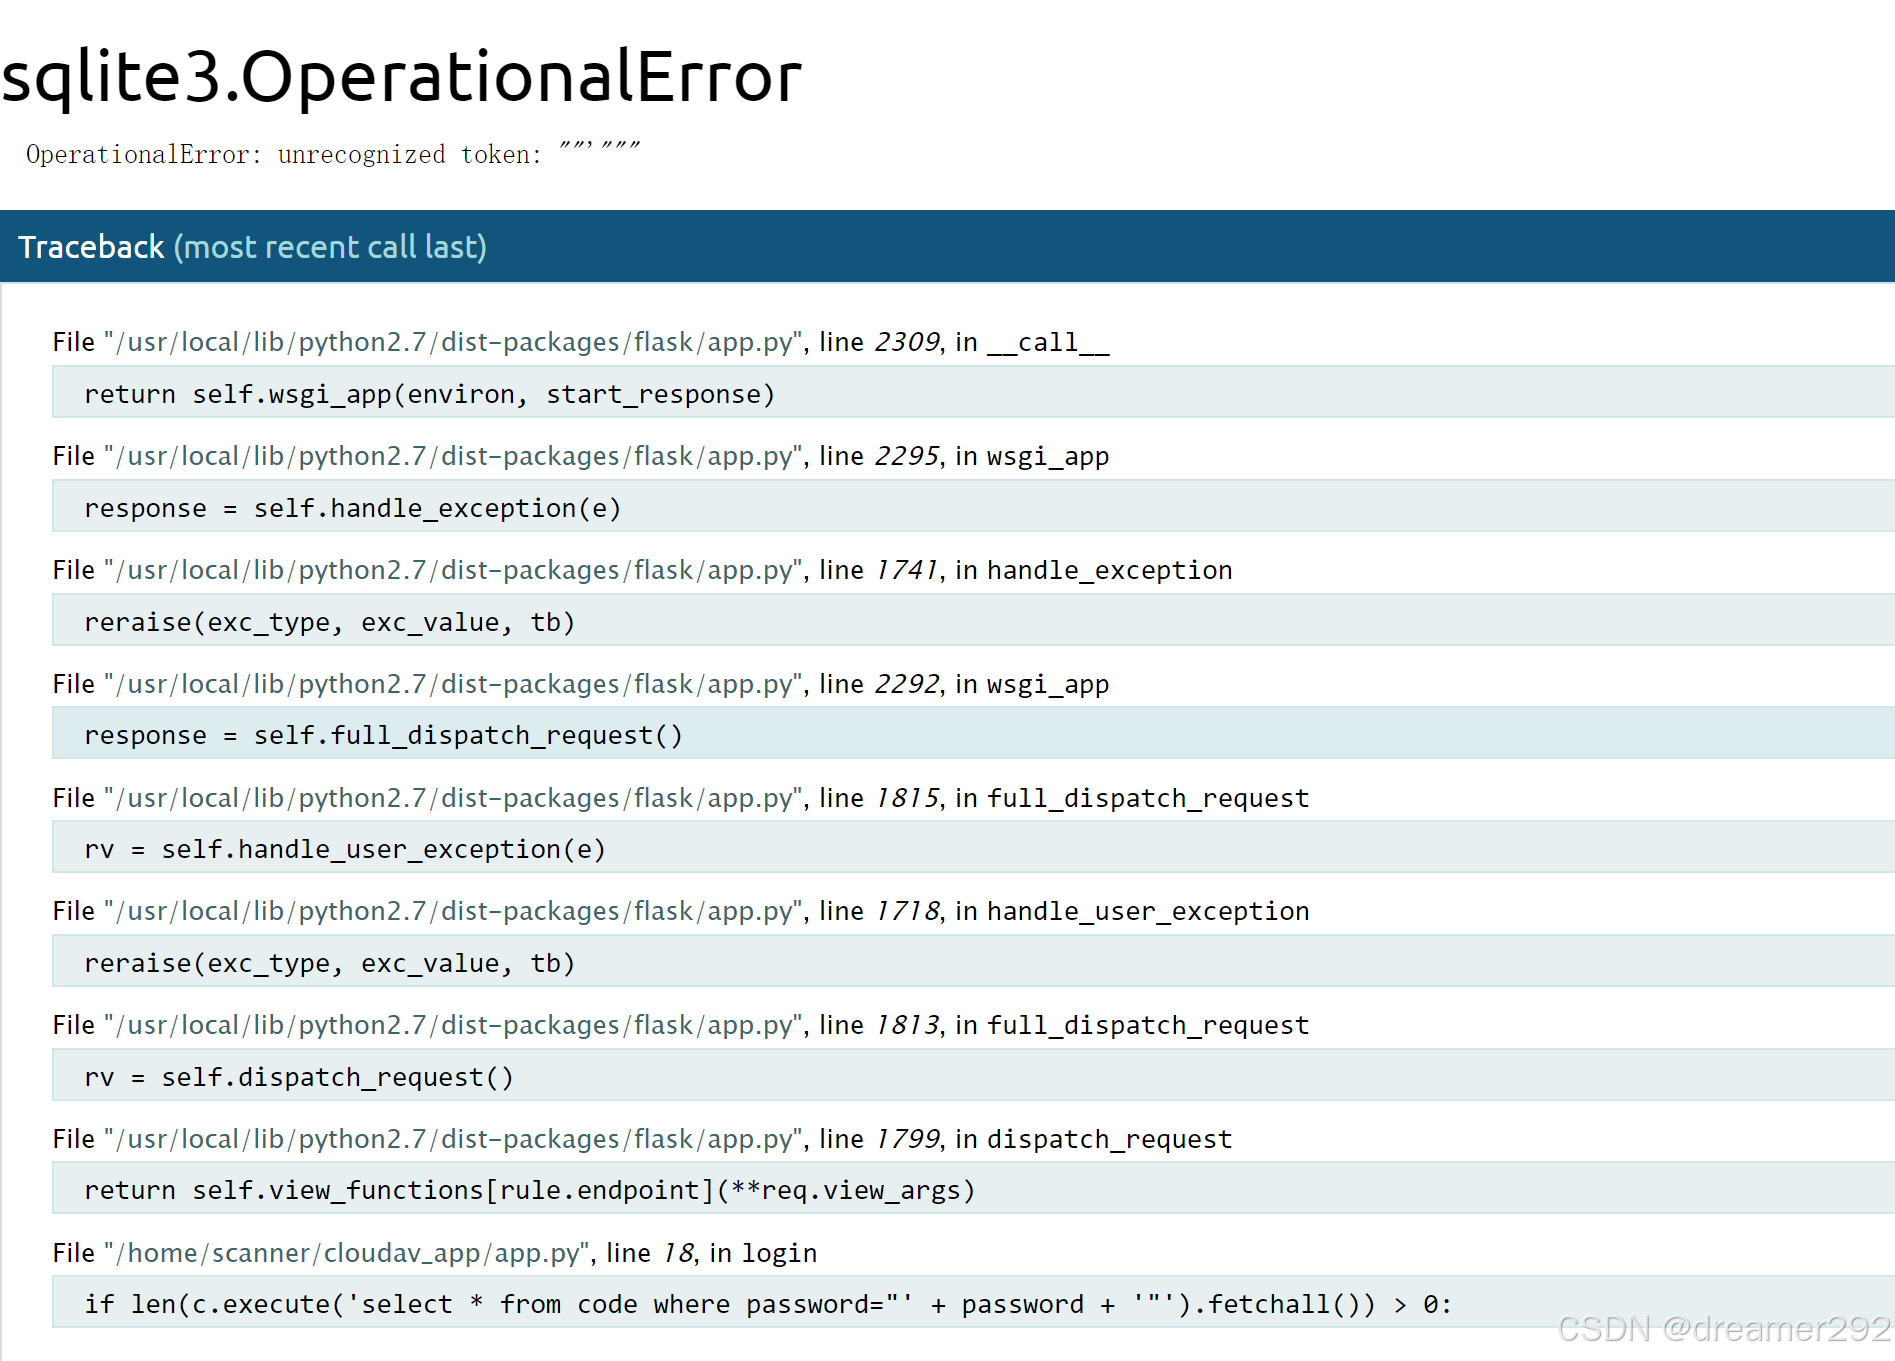Toggle the Traceback header to switch view
The image size is (1895, 1361).
(252, 247)
